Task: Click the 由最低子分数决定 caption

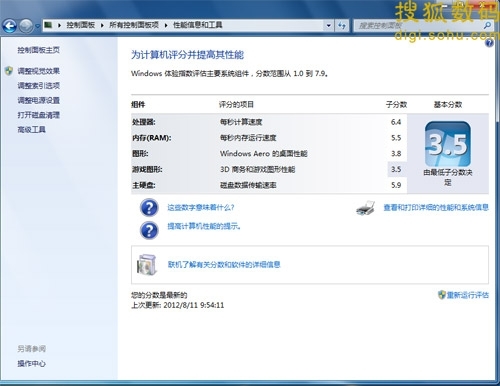Action: click(448, 177)
